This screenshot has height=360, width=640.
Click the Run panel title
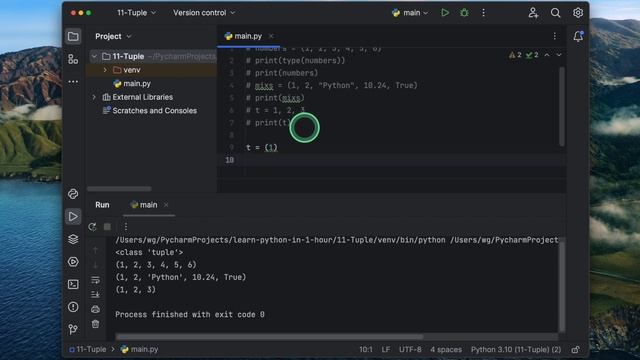[x=102, y=205]
